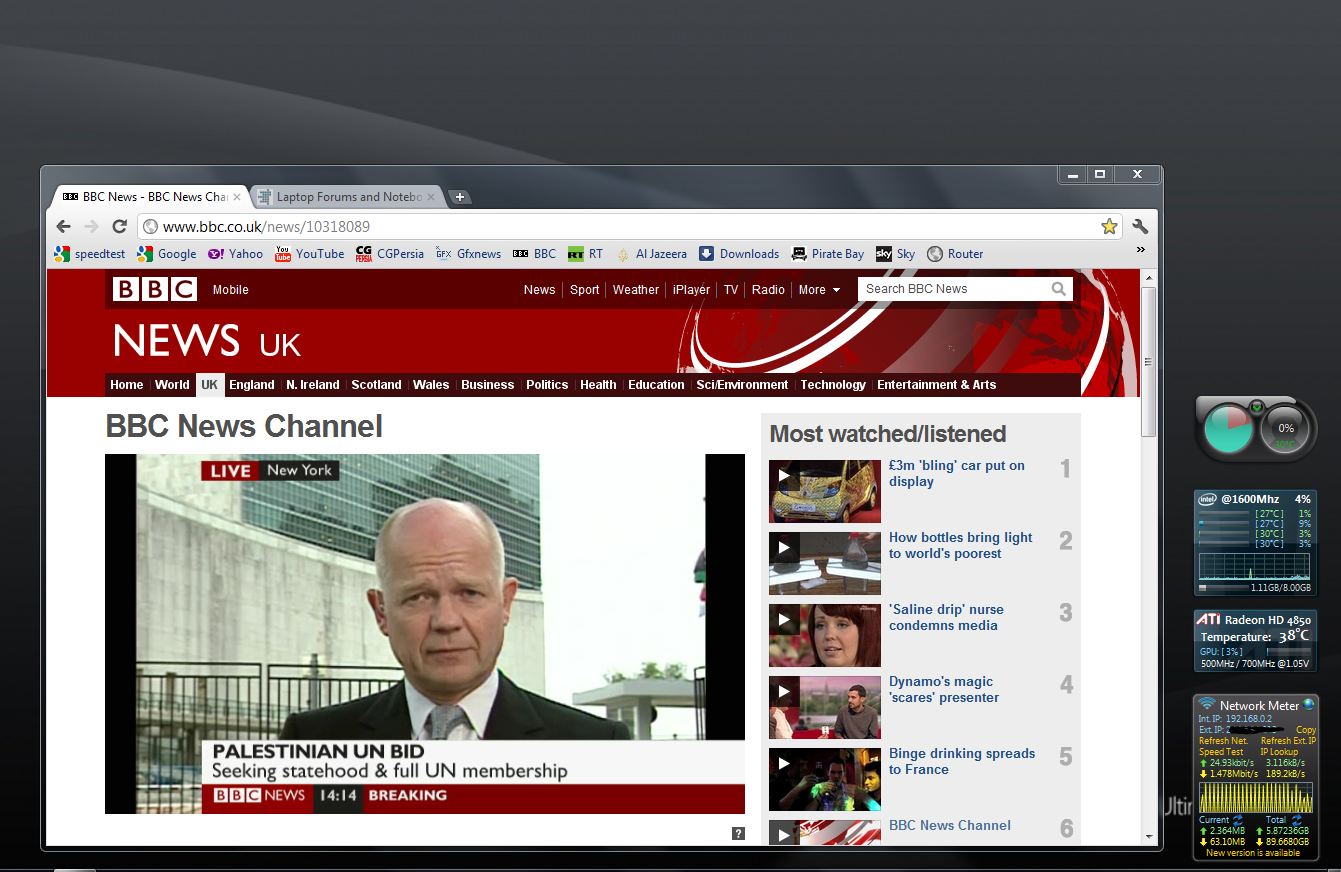Play the Dynamo's magic video thumbnail
1341x872 pixels.
tap(825, 707)
